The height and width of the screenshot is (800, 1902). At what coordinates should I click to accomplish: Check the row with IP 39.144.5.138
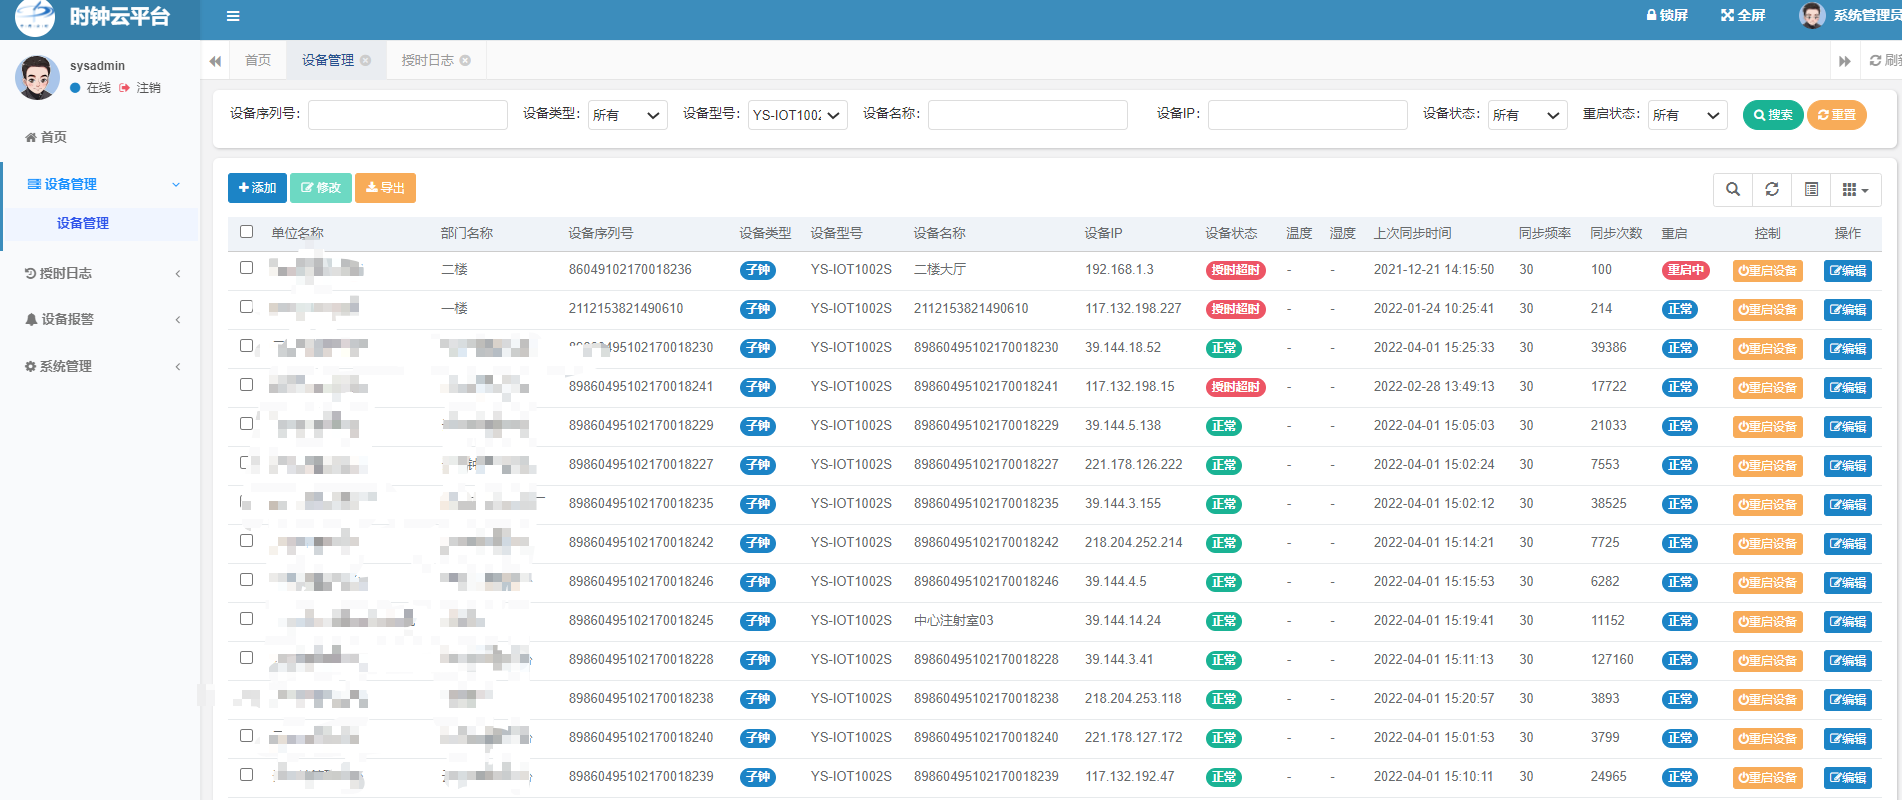point(247,424)
